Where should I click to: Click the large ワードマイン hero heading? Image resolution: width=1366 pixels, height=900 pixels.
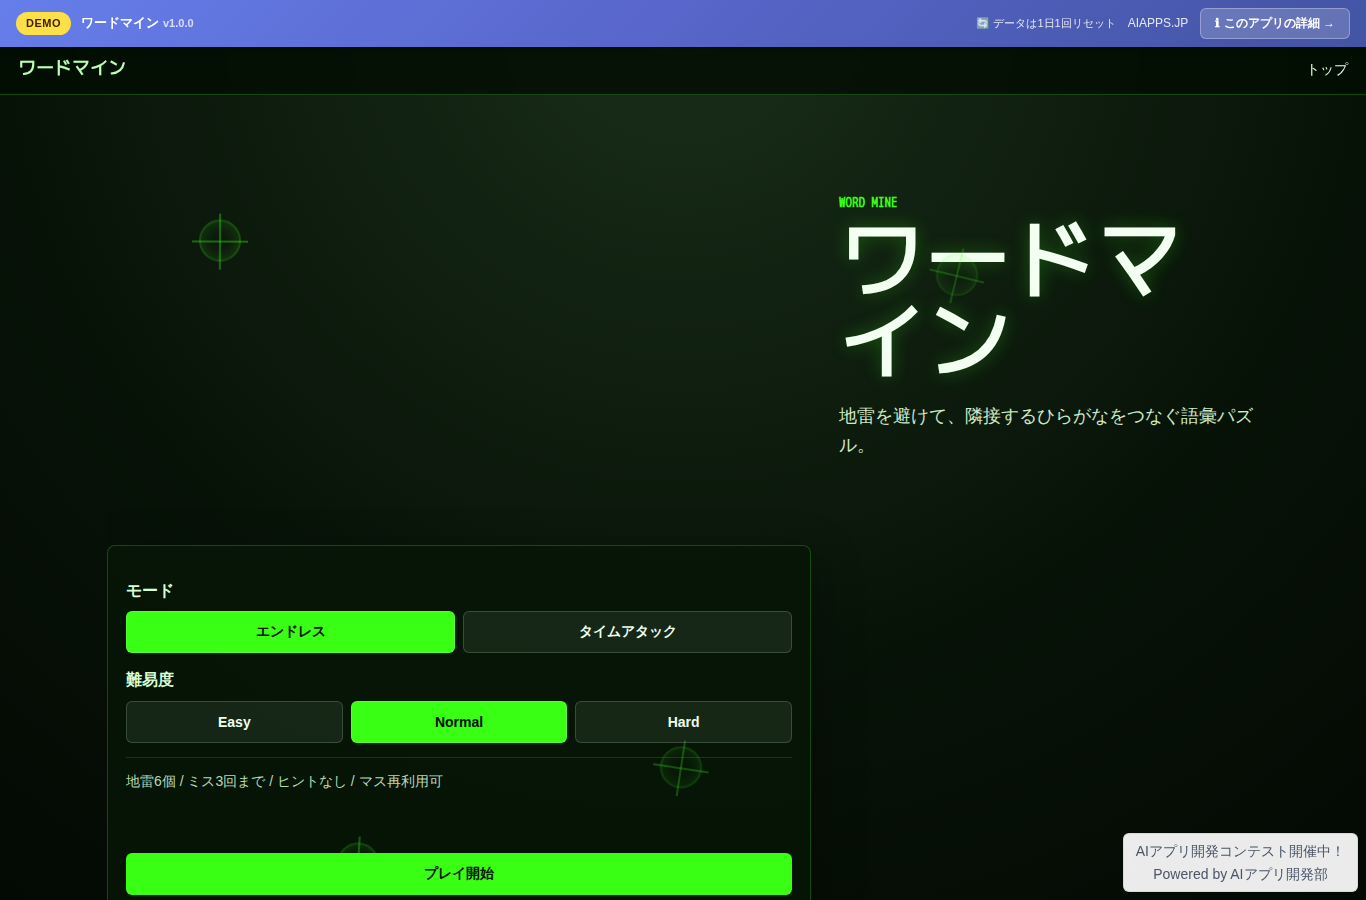[1010, 298]
